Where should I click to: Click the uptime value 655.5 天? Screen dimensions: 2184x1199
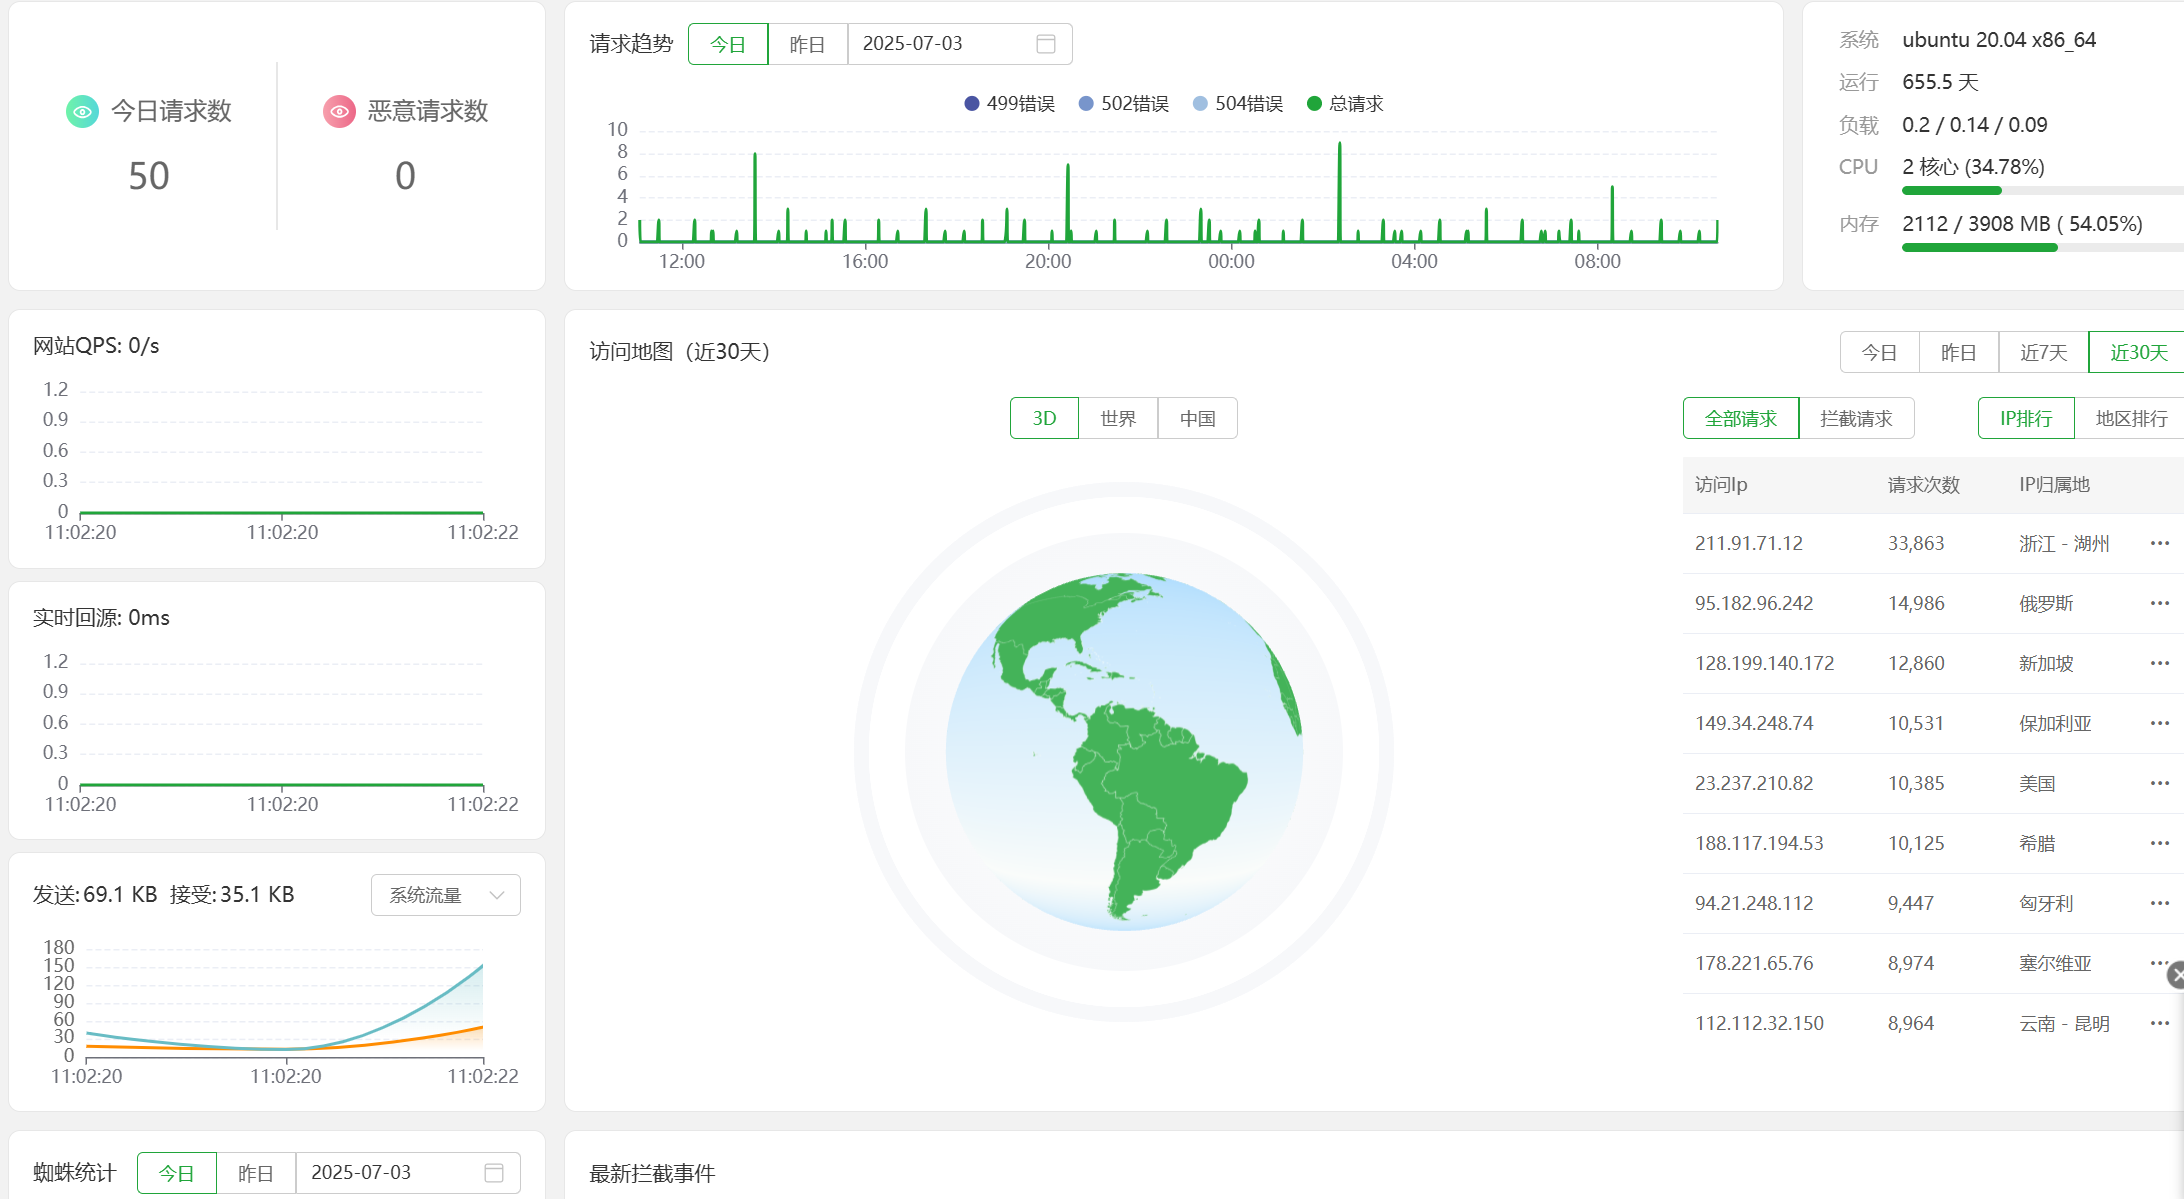(x=1940, y=82)
